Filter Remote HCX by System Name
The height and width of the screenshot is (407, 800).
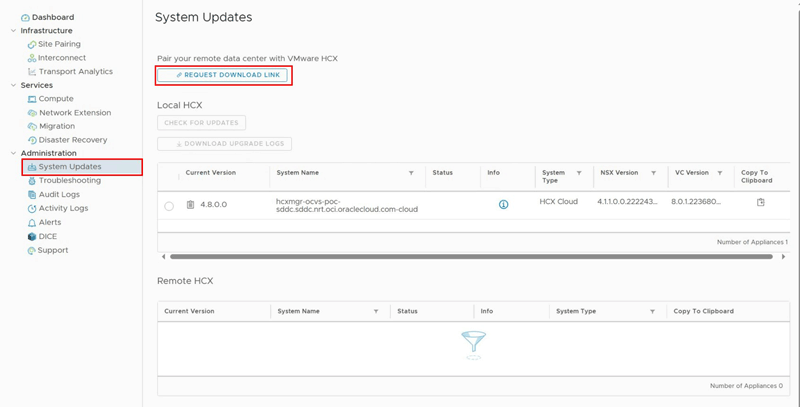376,312
